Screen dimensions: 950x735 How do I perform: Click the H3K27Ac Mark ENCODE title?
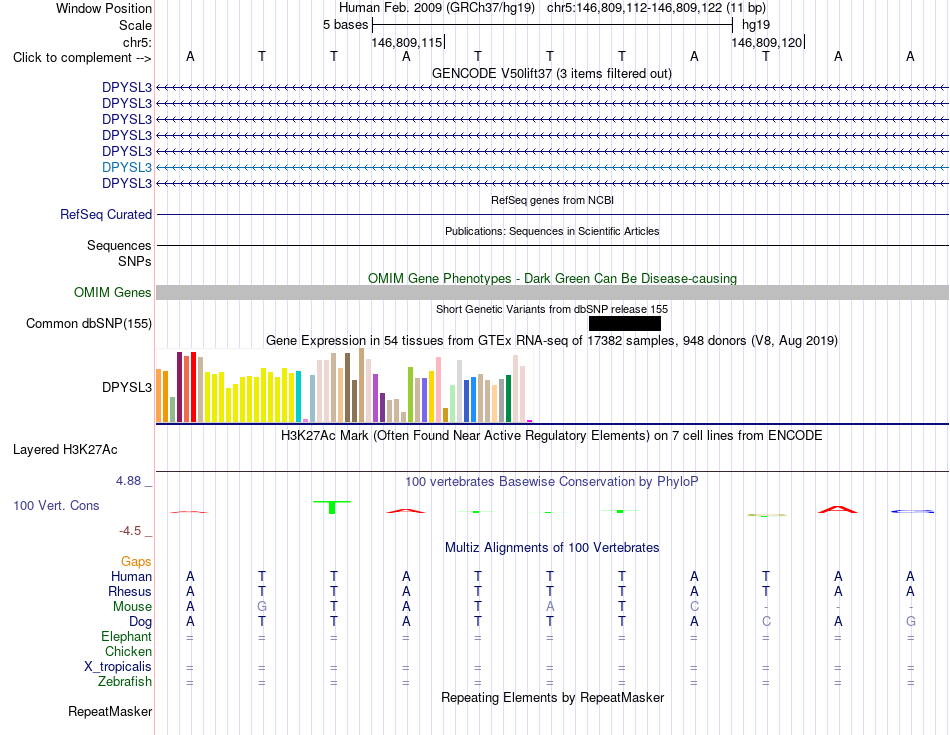[552, 436]
